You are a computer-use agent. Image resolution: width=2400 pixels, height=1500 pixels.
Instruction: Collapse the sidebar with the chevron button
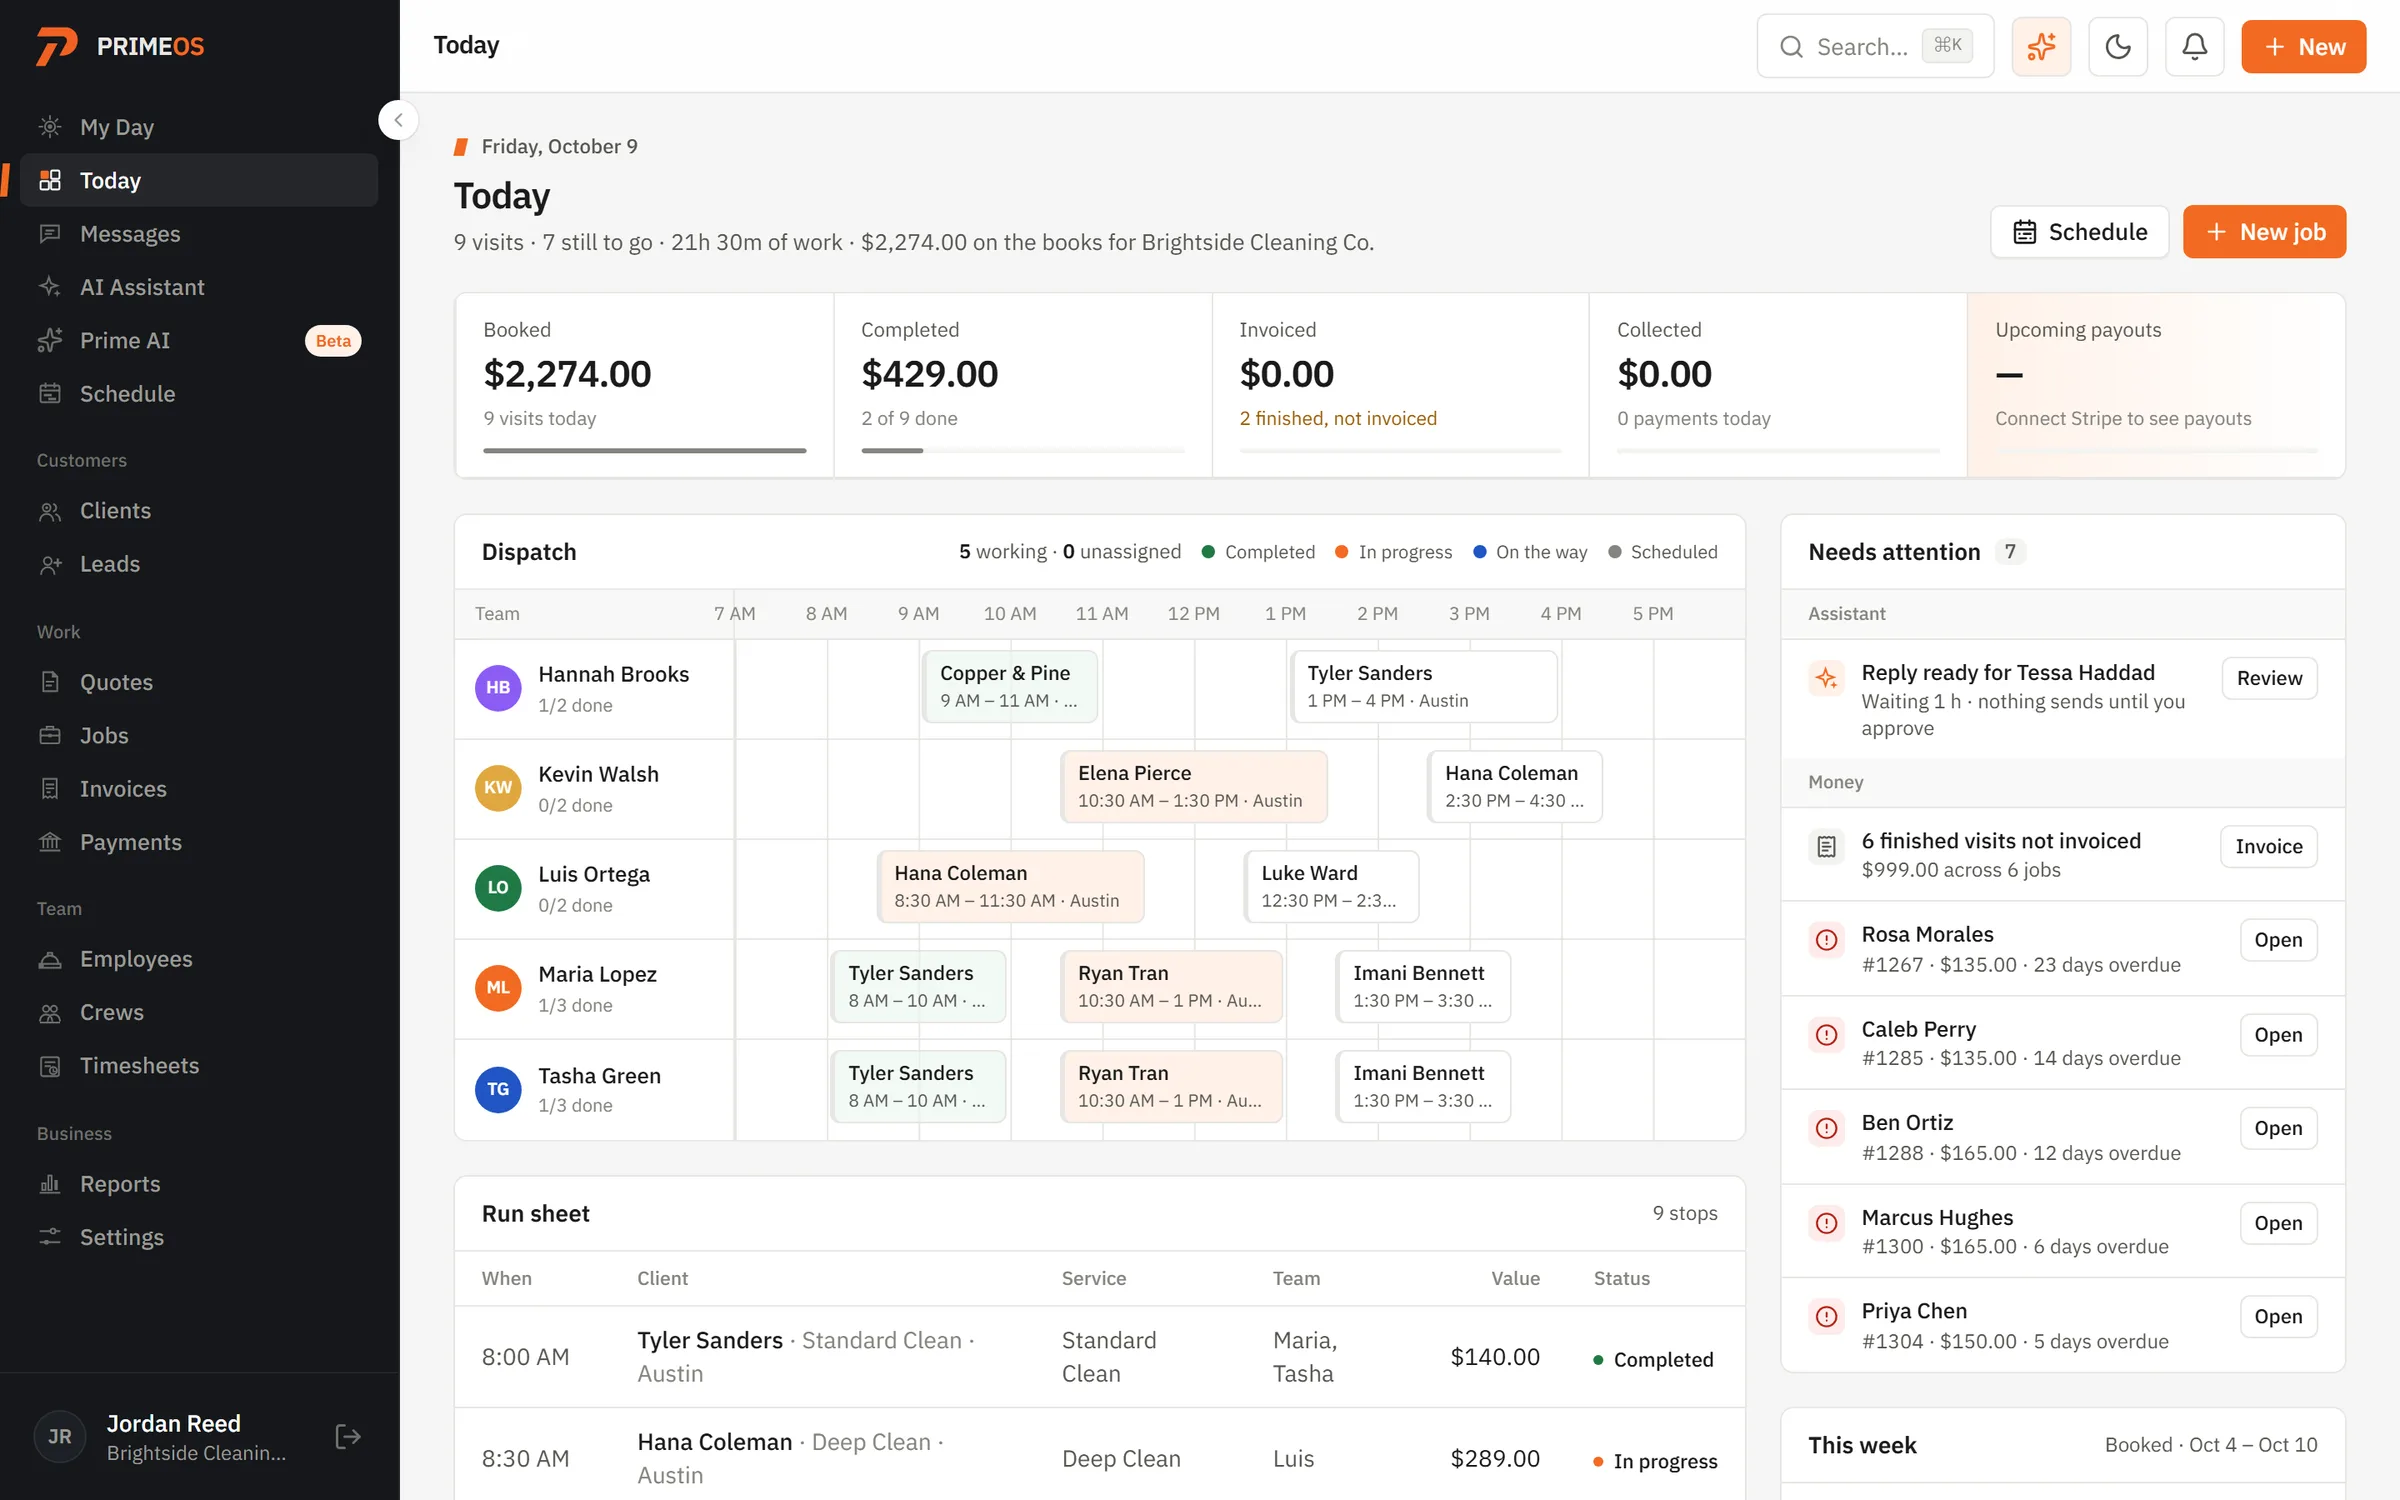pyautogui.click(x=398, y=120)
